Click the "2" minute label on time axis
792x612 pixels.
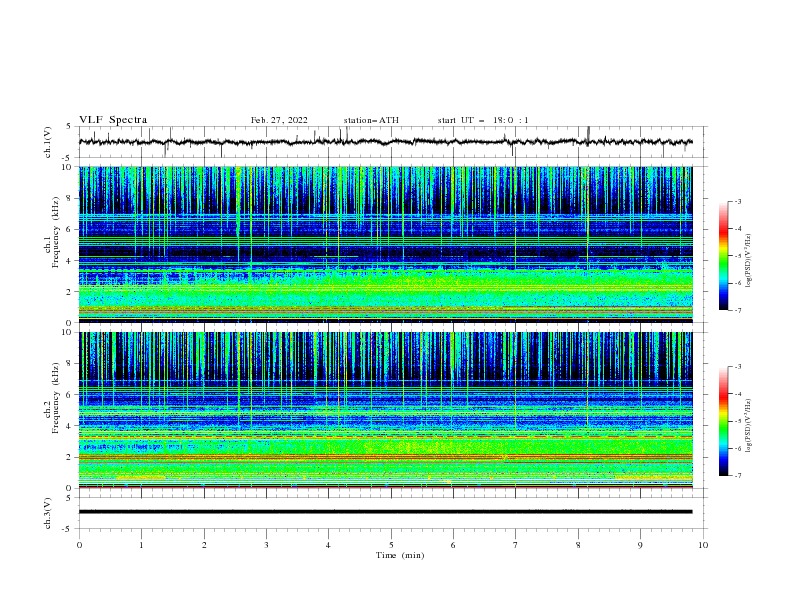point(204,545)
